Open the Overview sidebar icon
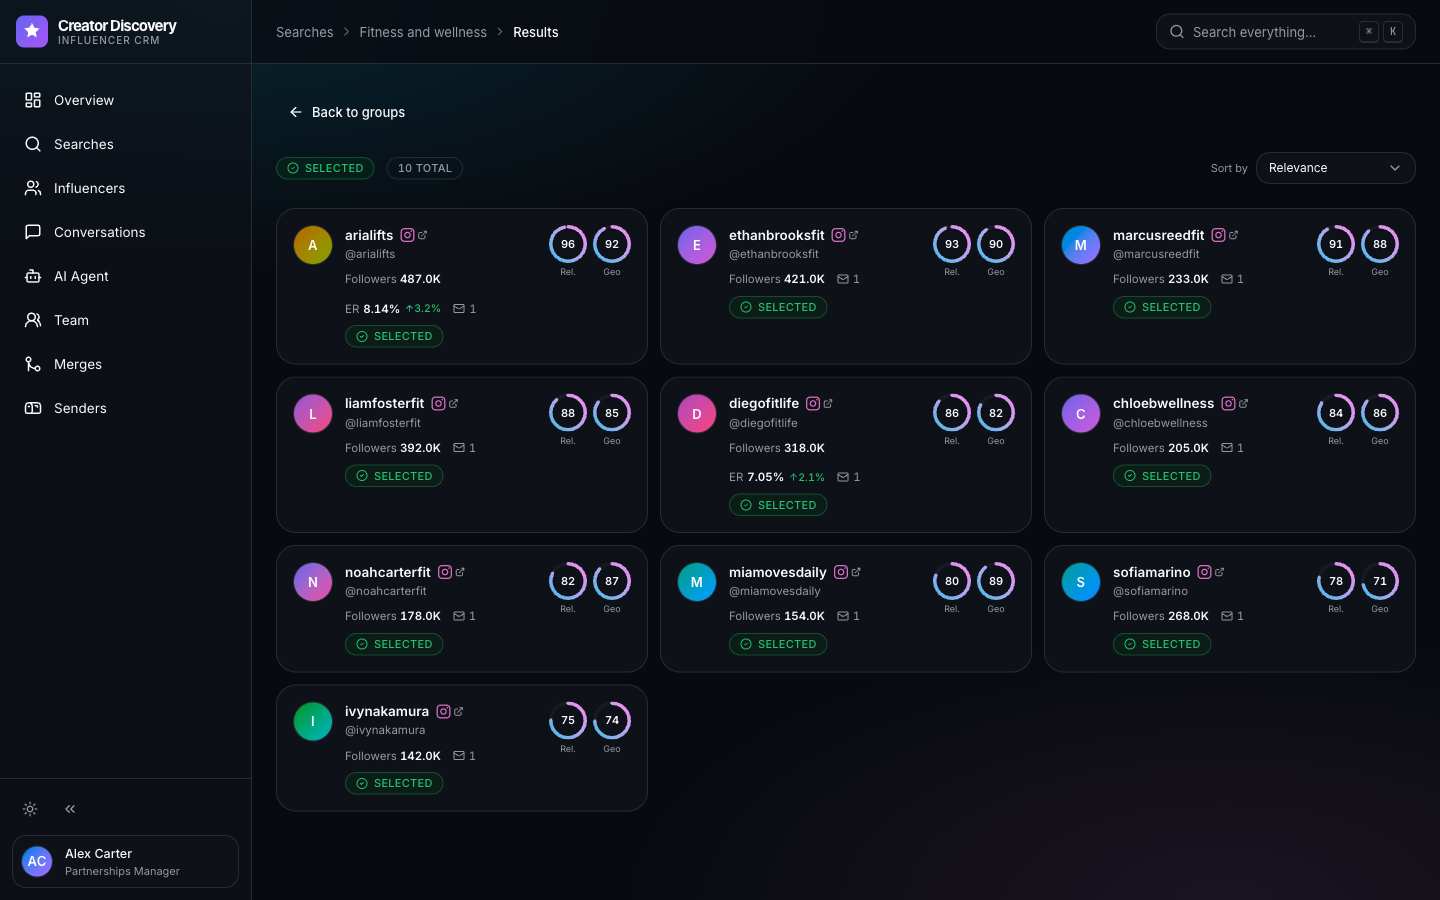1440x900 pixels. point(33,100)
